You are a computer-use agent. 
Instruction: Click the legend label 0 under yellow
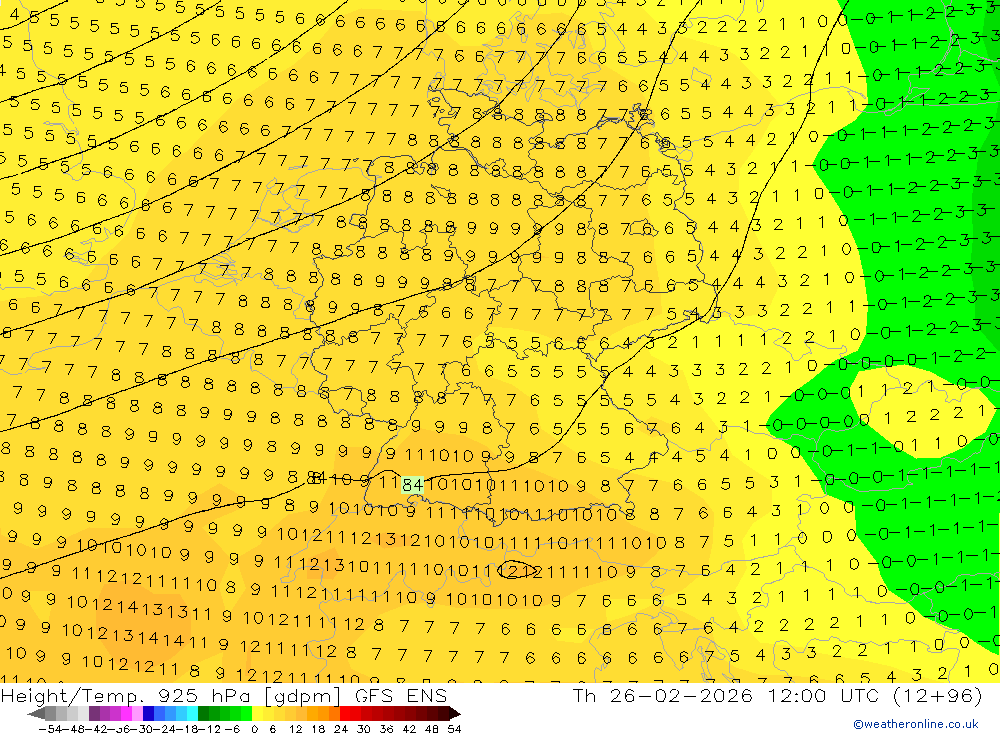tap(254, 729)
